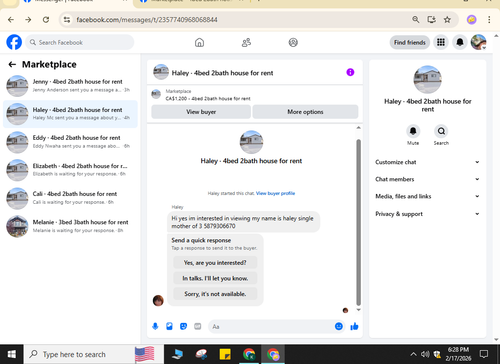Image resolution: width=500 pixels, height=364 pixels.
Task: Open the Chrome three-dot menu
Action: pyautogui.click(x=489, y=20)
